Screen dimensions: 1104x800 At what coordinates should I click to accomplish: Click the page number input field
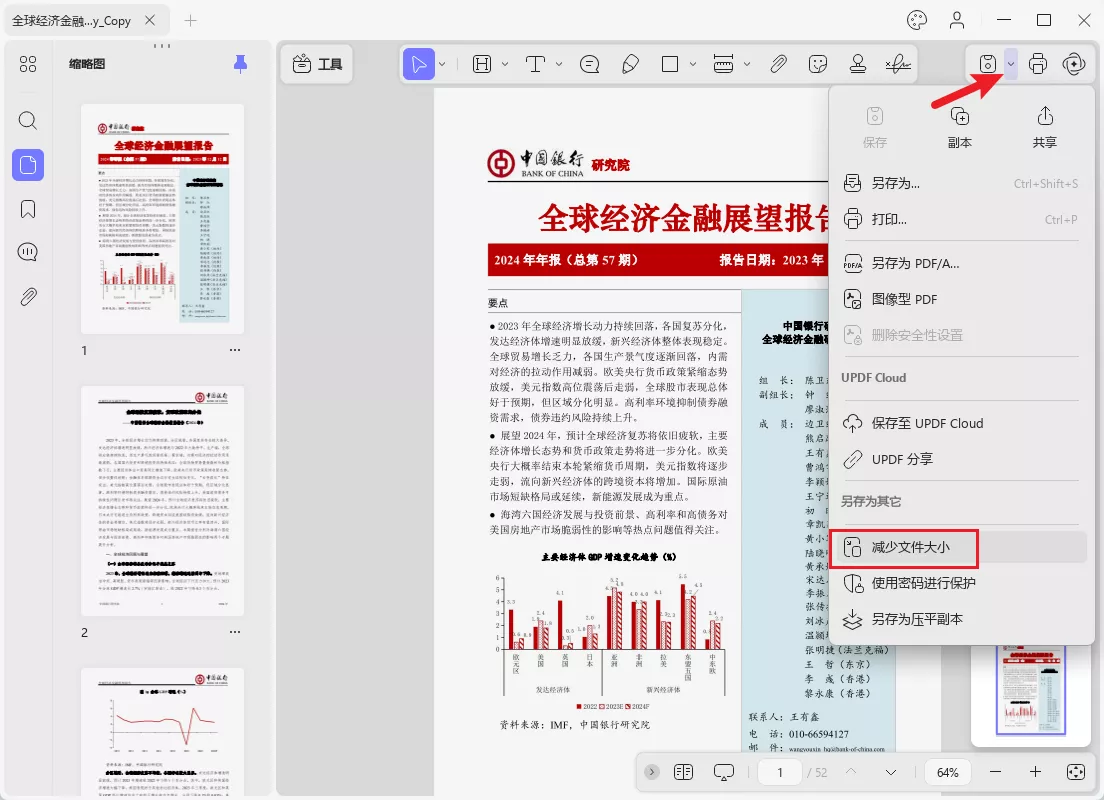(779, 772)
